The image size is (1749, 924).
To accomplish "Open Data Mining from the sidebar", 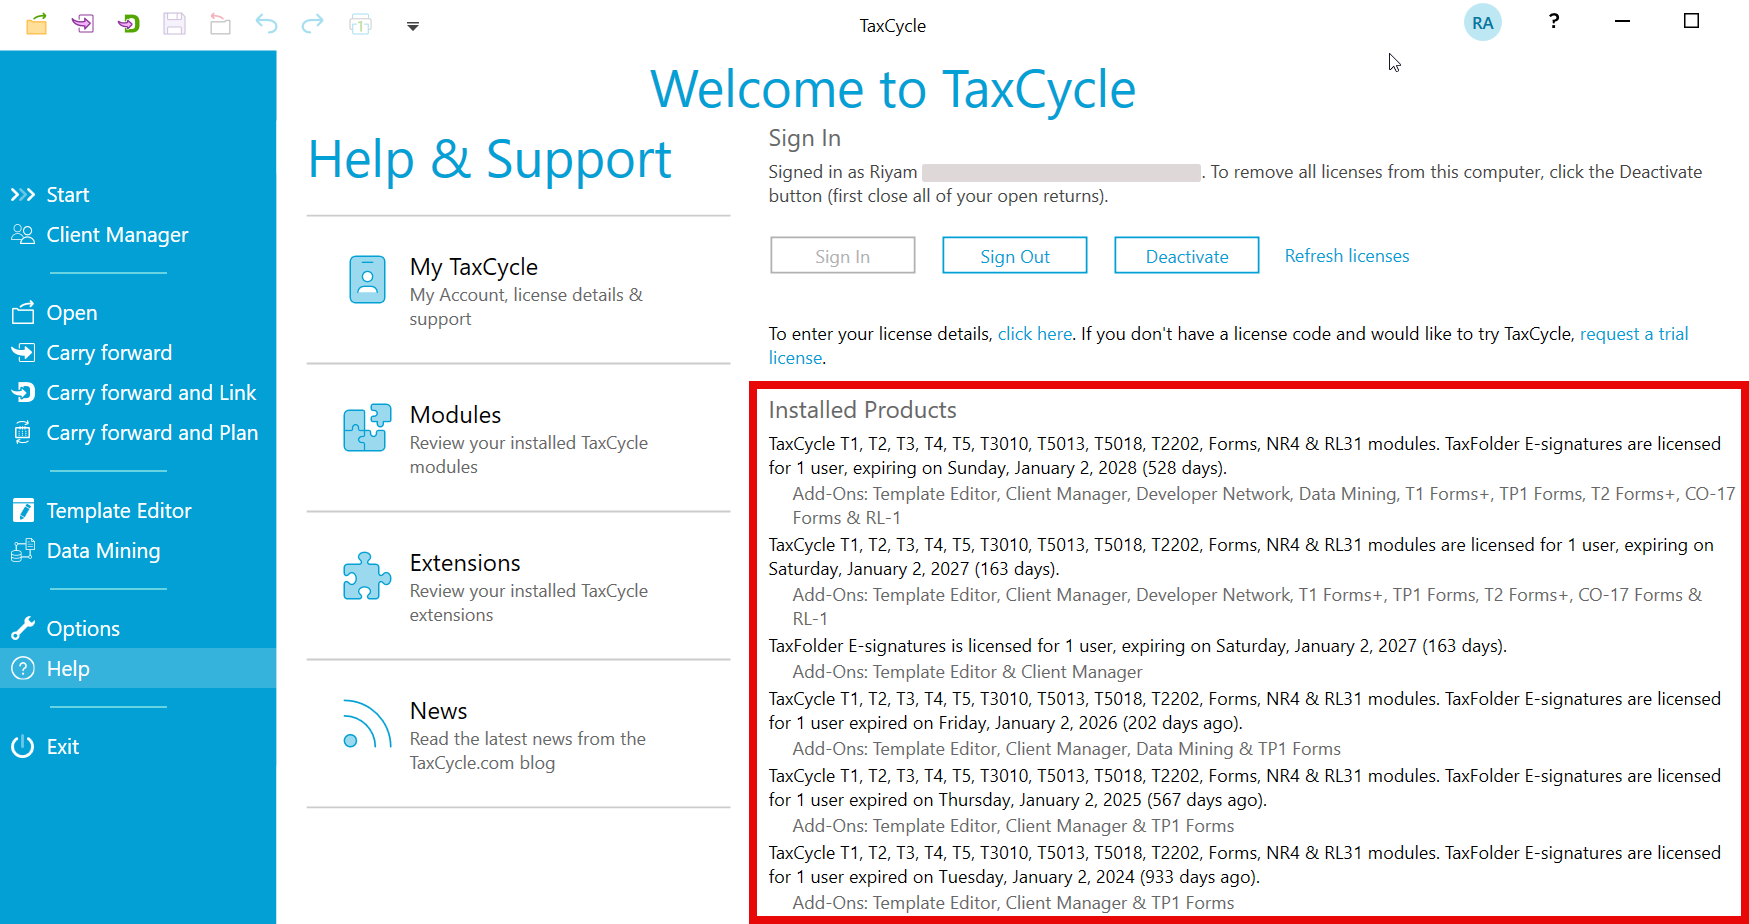I will (138, 551).
